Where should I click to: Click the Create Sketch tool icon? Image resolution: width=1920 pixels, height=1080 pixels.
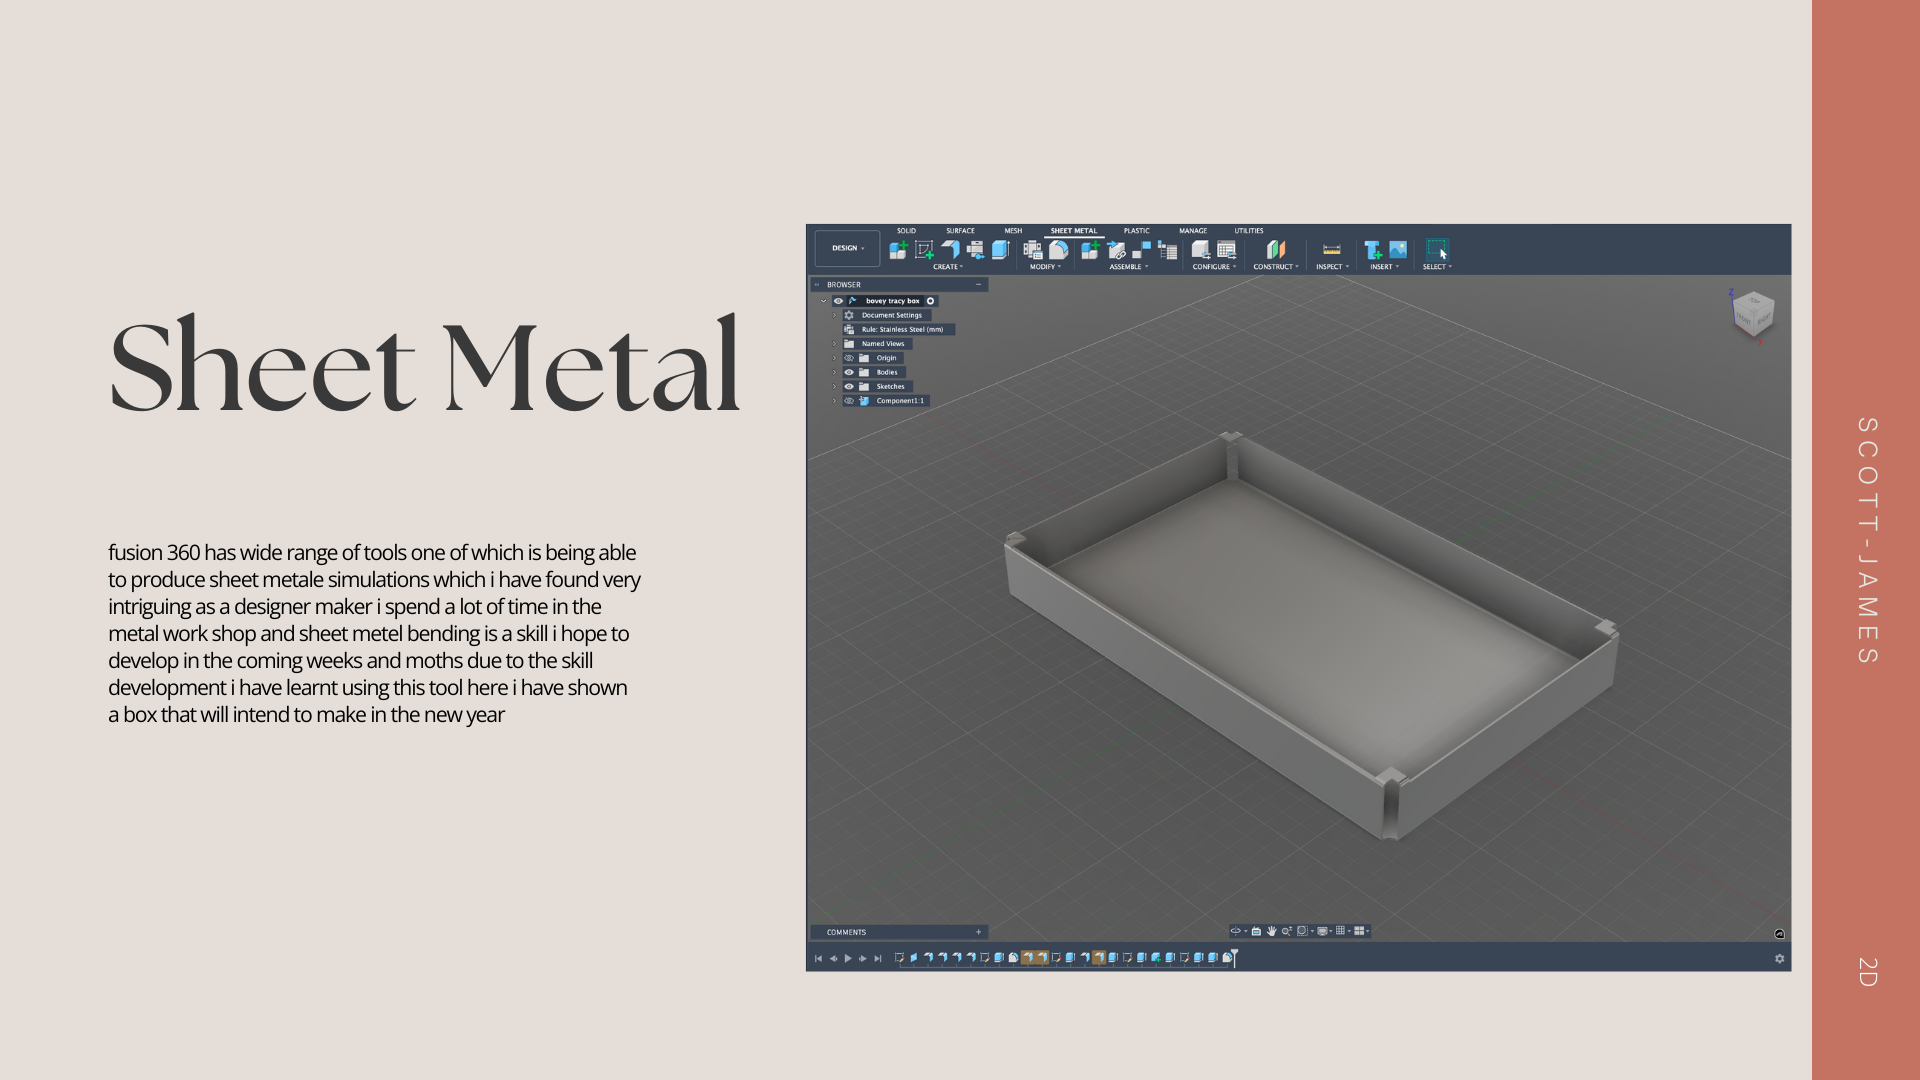[x=924, y=249]
